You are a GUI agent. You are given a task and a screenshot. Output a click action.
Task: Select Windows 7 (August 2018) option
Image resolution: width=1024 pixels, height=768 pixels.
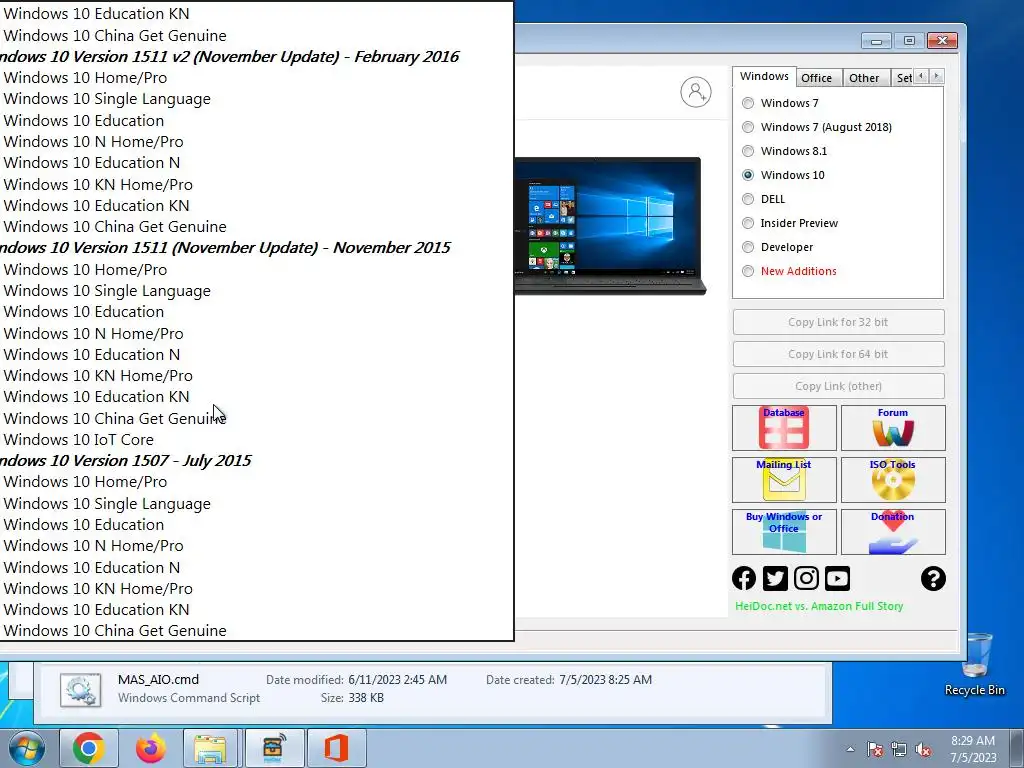tap(748, 127)
